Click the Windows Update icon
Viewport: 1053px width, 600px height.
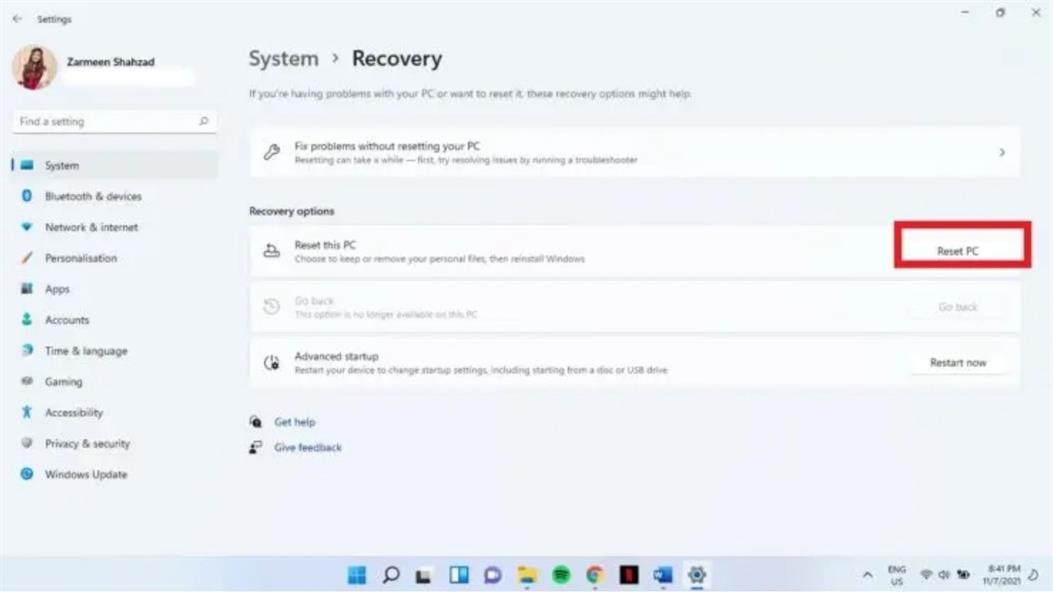27,474
